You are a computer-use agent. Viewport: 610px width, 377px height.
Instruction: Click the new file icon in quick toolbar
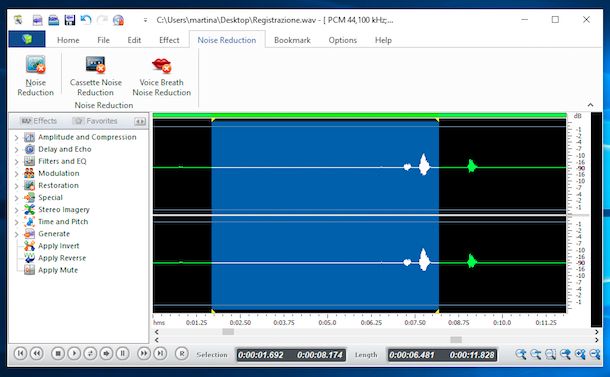[x=37, y=19]
